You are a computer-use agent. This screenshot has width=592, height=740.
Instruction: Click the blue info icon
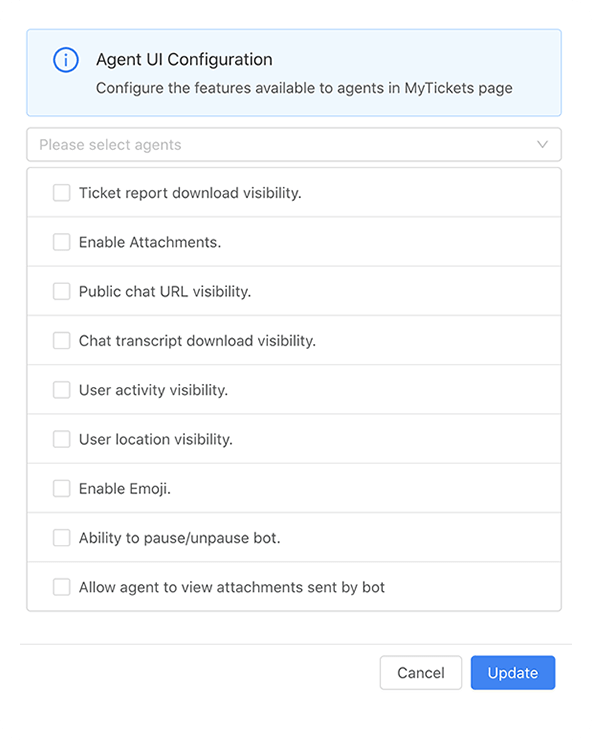(x=66, y=60)
